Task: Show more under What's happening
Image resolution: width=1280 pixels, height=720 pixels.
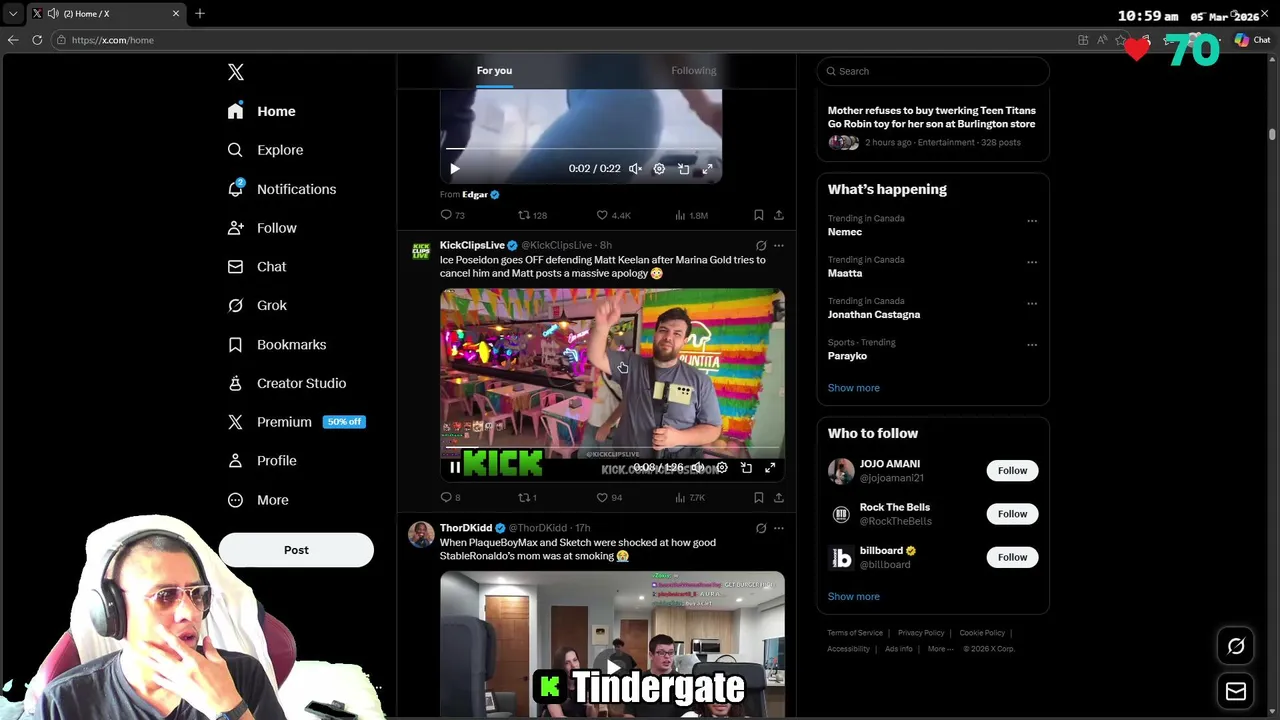Action: tap(853, 388)
